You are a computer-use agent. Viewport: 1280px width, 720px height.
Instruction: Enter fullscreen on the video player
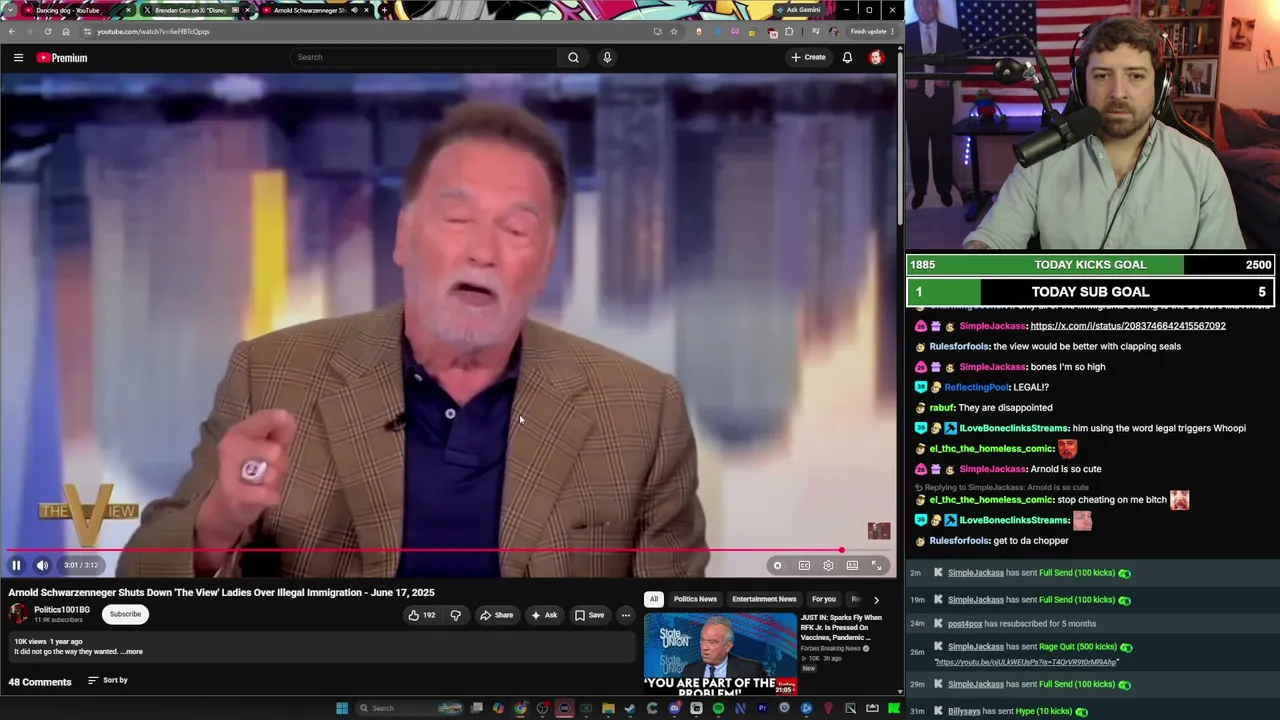(x=876, y=566)
